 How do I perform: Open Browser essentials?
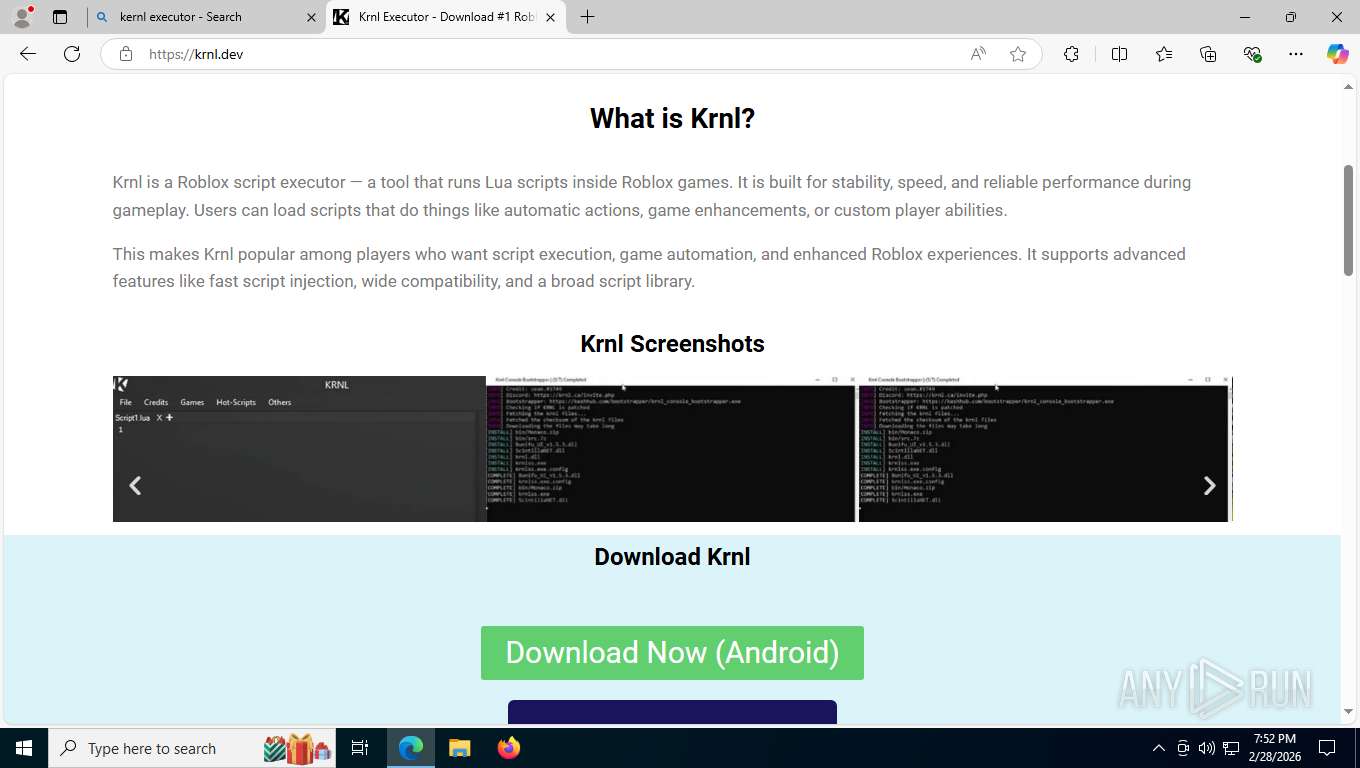tap(1252, 54)
